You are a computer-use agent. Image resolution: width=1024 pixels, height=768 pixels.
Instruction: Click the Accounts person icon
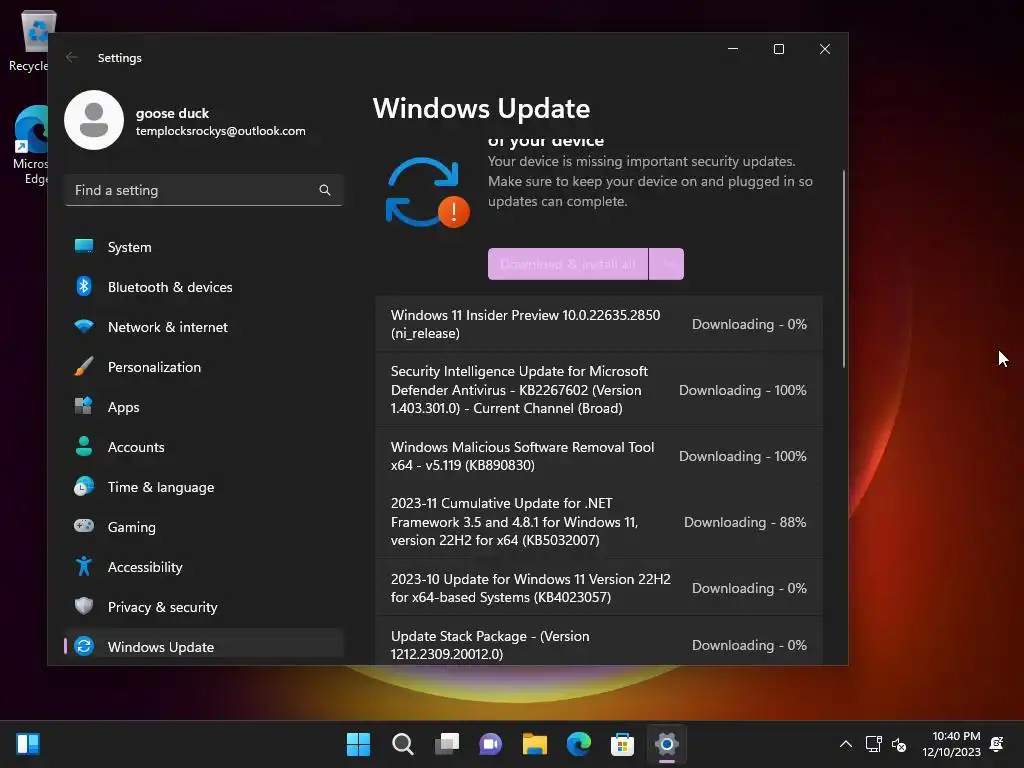[x=84, y=446]
